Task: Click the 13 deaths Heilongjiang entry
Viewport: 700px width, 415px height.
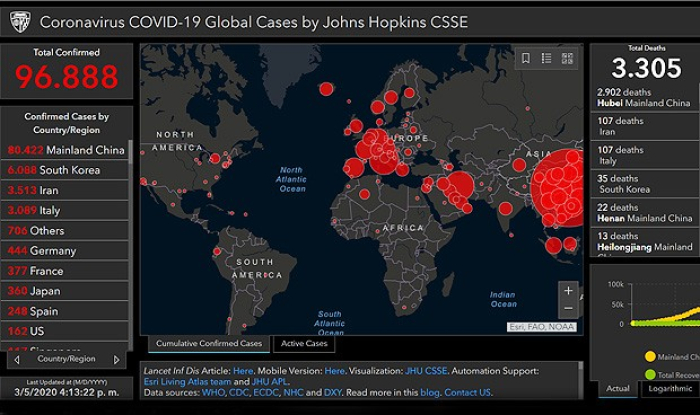Action: click(645, 242)
